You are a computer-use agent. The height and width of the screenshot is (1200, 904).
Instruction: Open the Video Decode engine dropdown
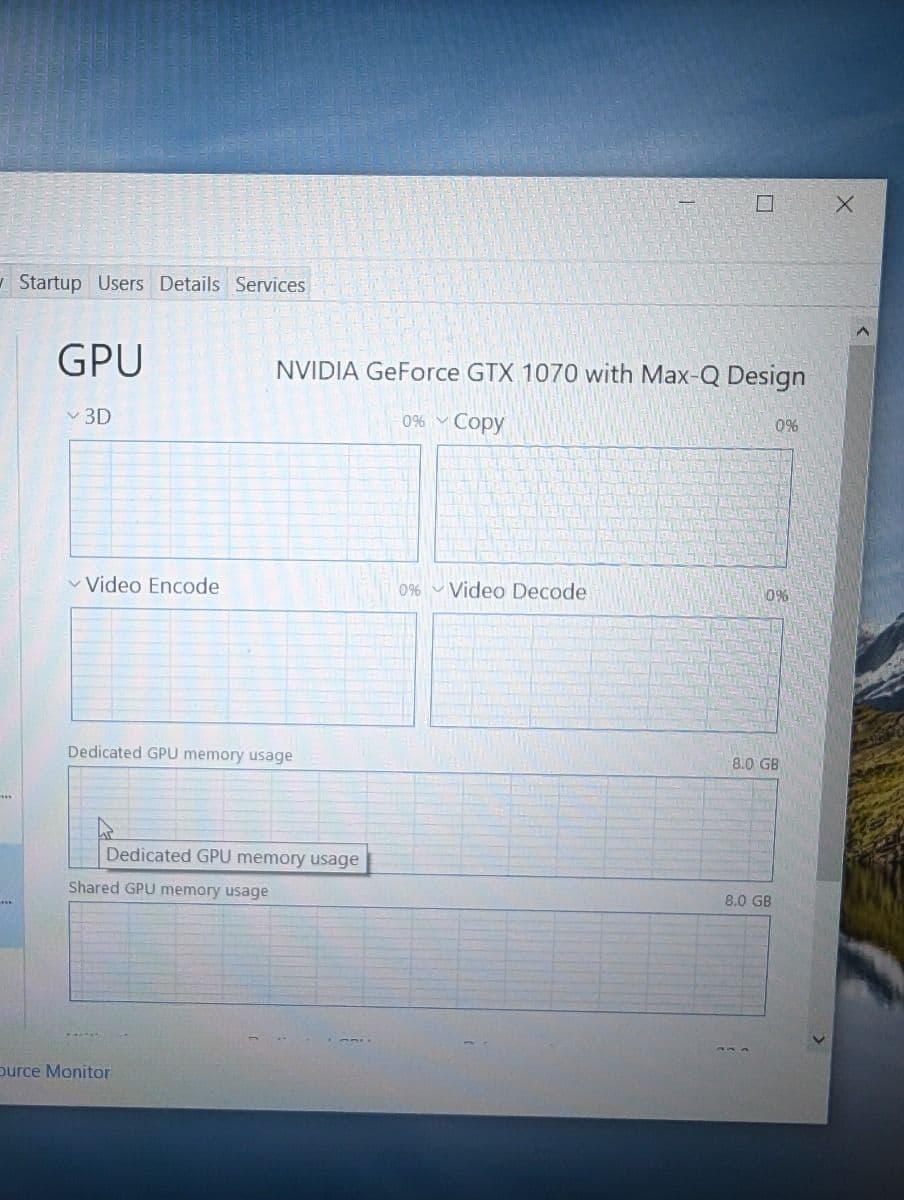point(438,590)
